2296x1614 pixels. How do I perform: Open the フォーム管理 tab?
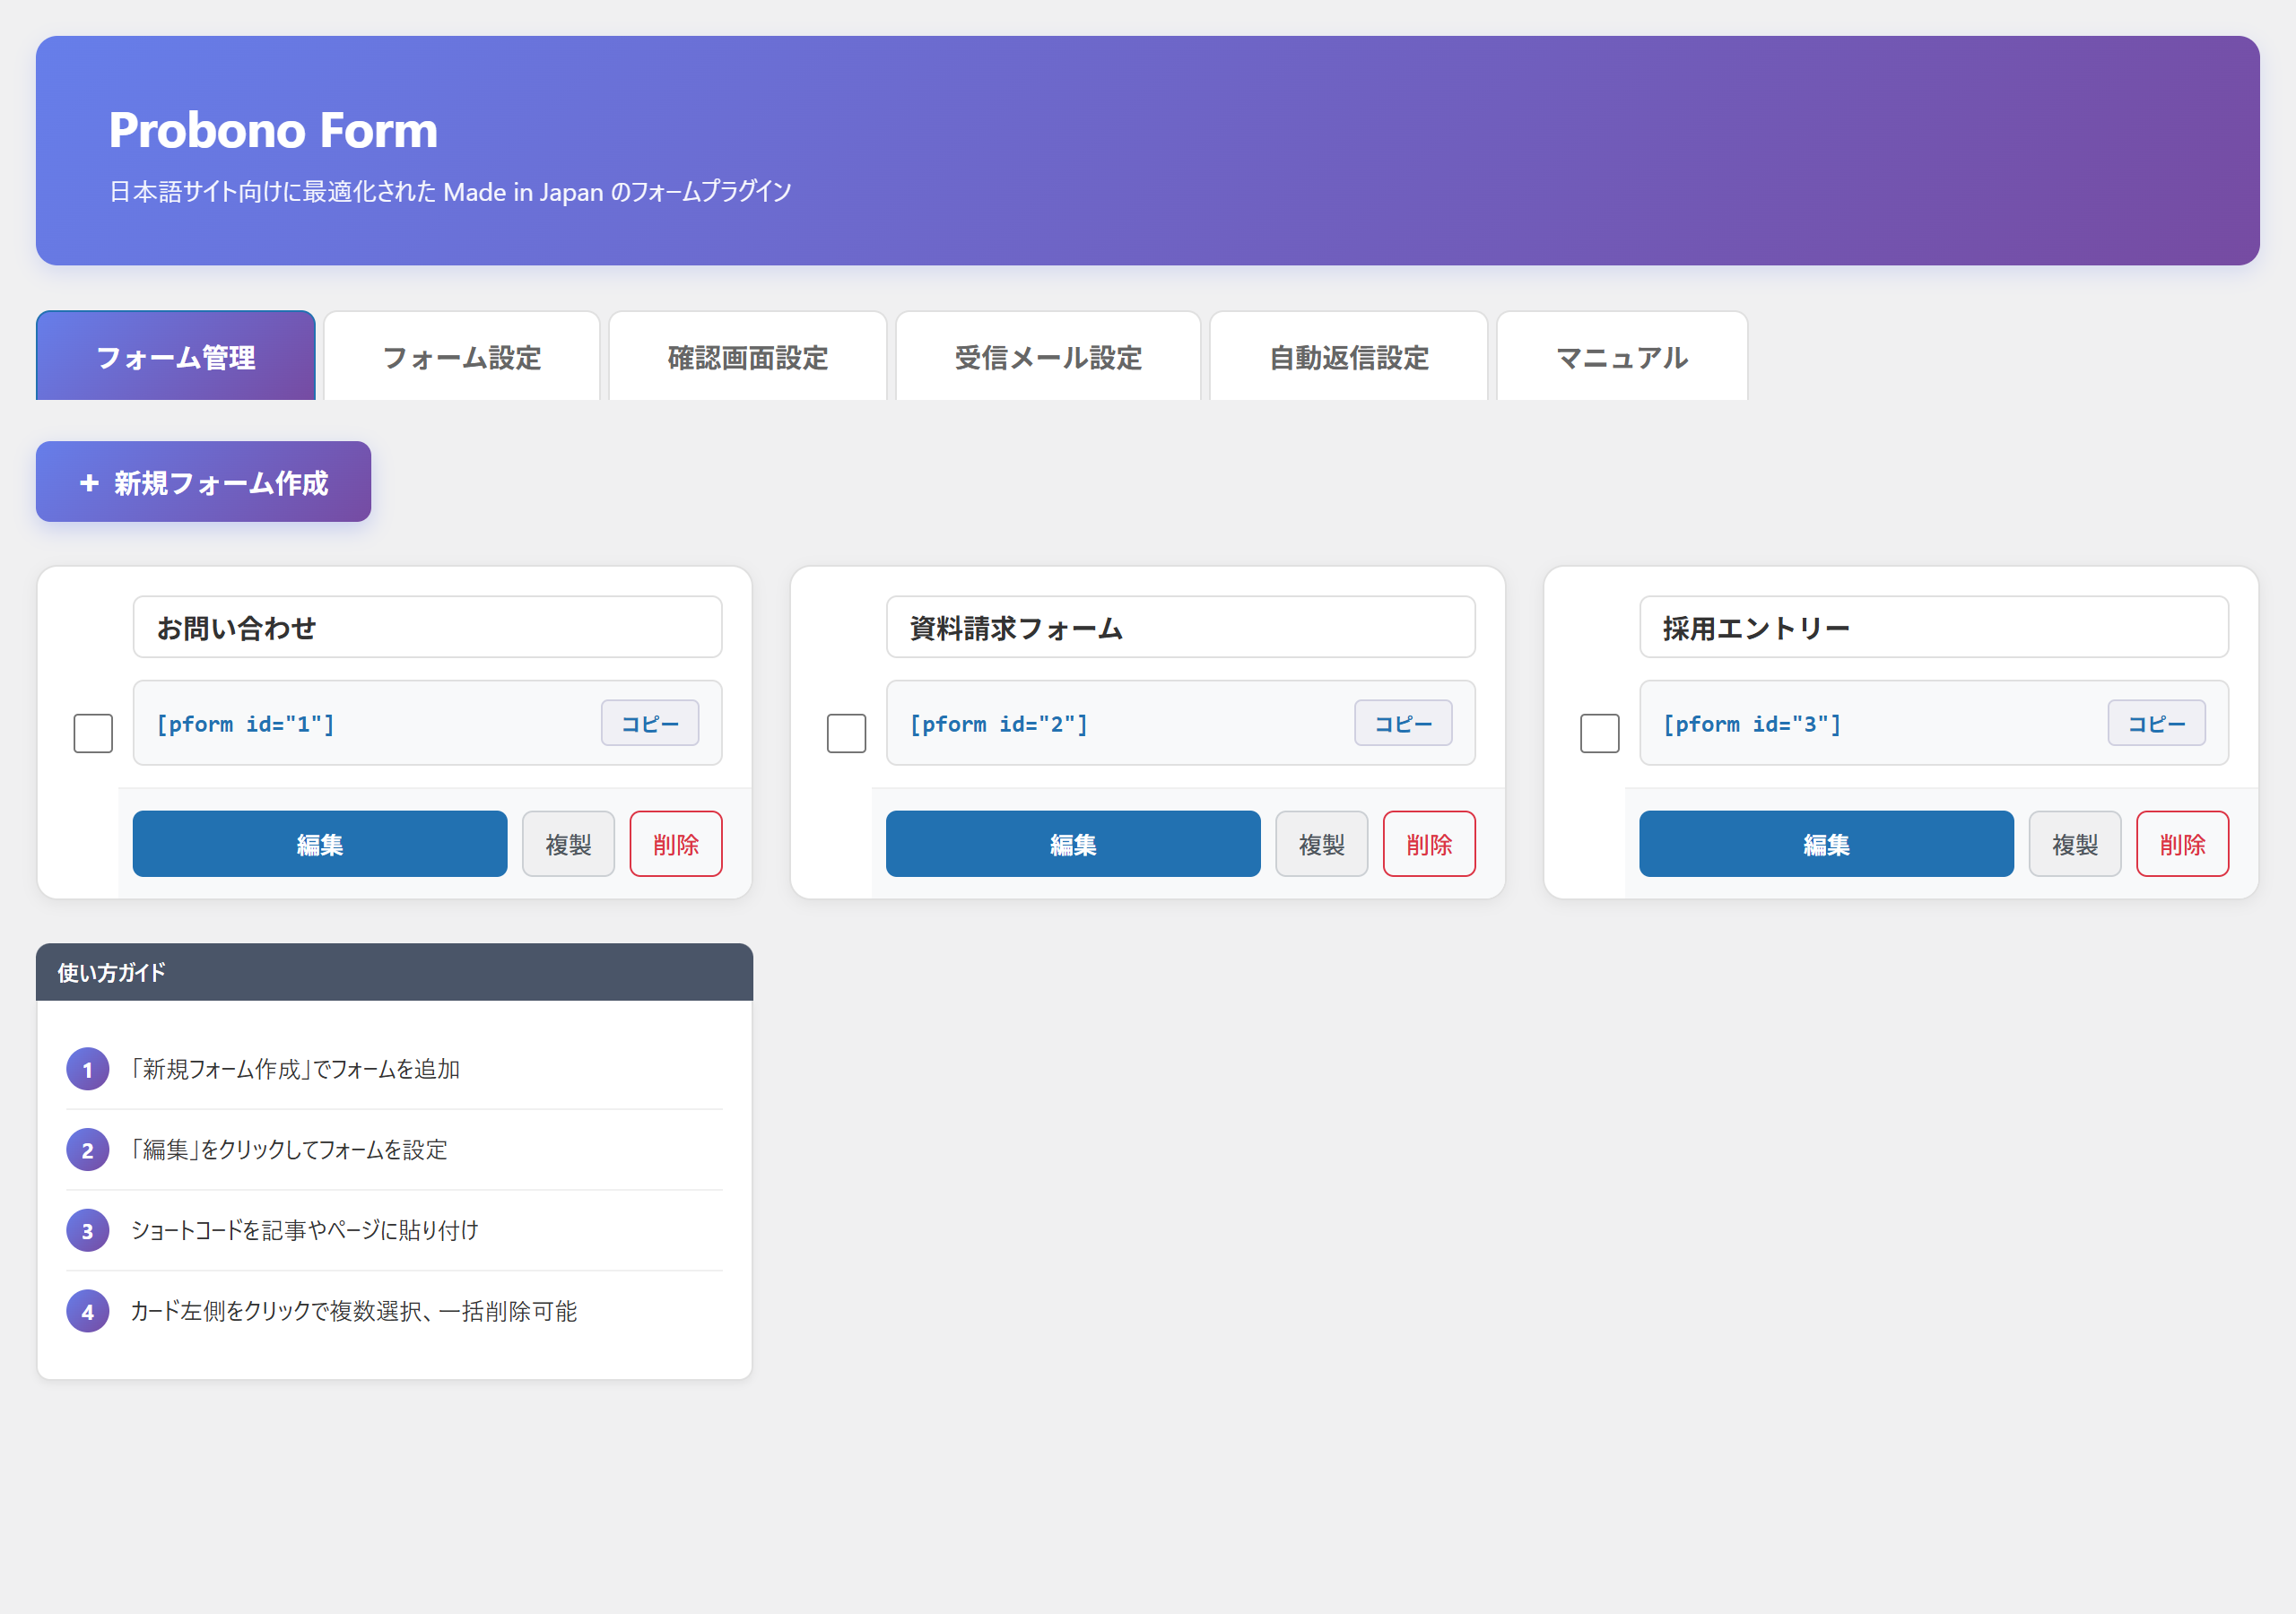[x=176, y=356]
